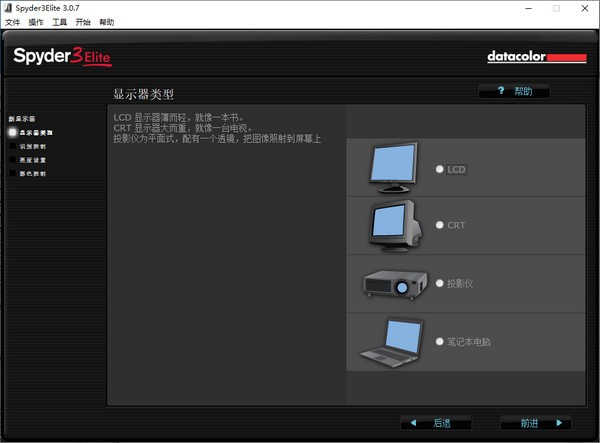
Task: Click the glowing 显示器类型 step indicator
Action: (x=13, y=132)
